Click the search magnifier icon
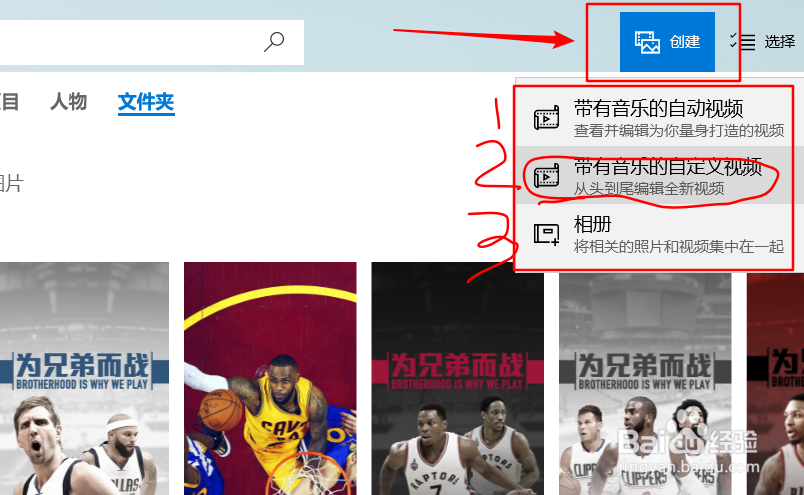Image resolution: width=804 pixels, height=495 pixels. click(x=274, y=42)
